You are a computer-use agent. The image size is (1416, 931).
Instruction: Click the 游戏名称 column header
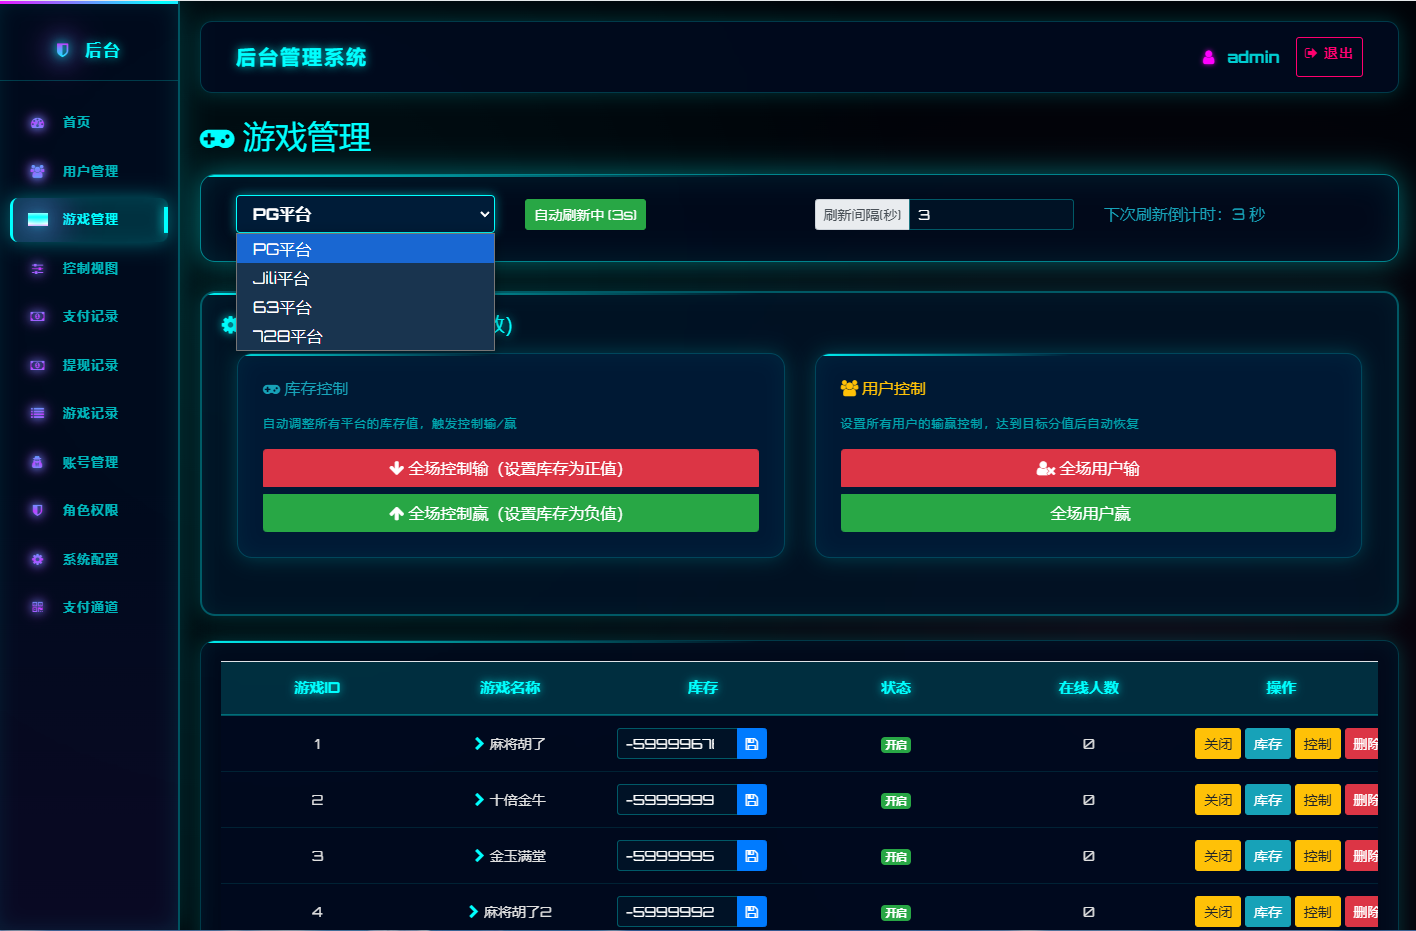tap(510, 688)
